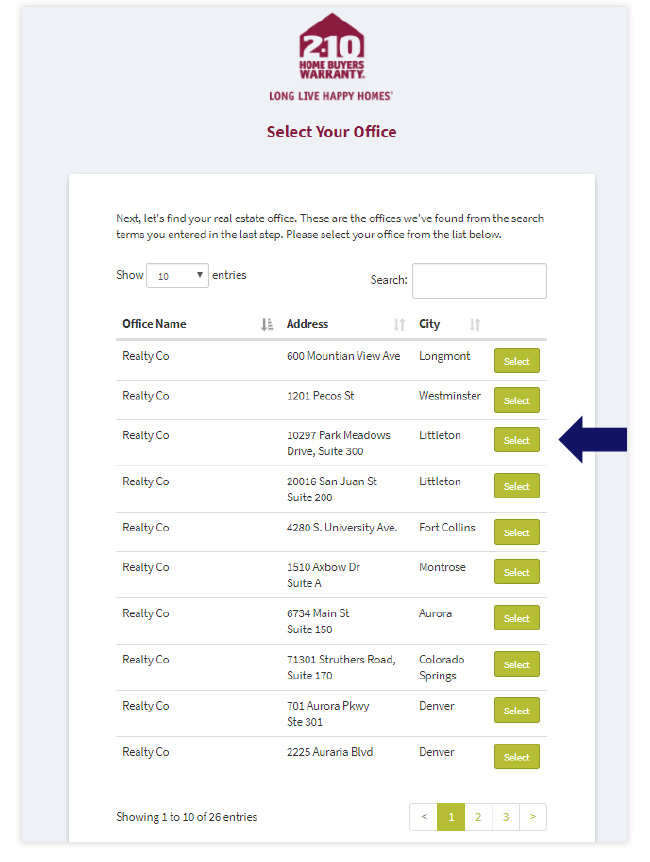Viewport: 650px width, 862px height.
Task: Select the Montrose Axbow Dr office
Action: click(x=516, y=572)
